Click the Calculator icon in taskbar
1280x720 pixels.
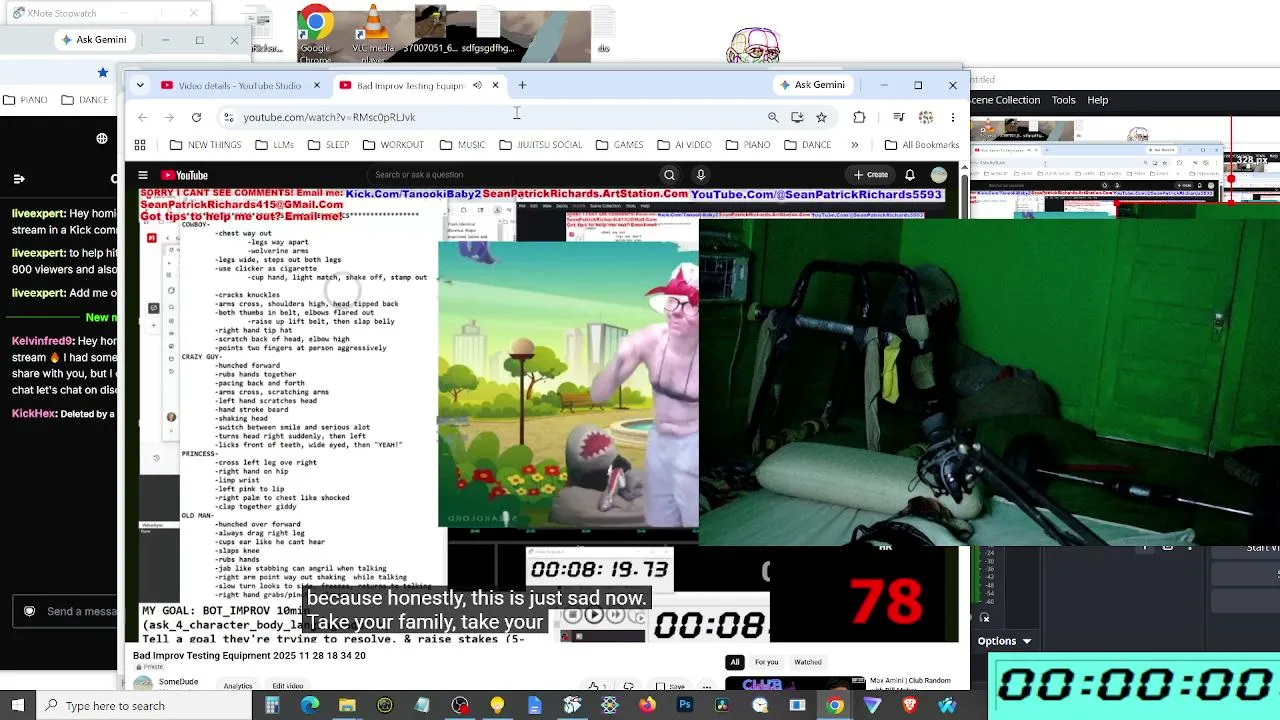pyautogui.click(x=272, y=706)
